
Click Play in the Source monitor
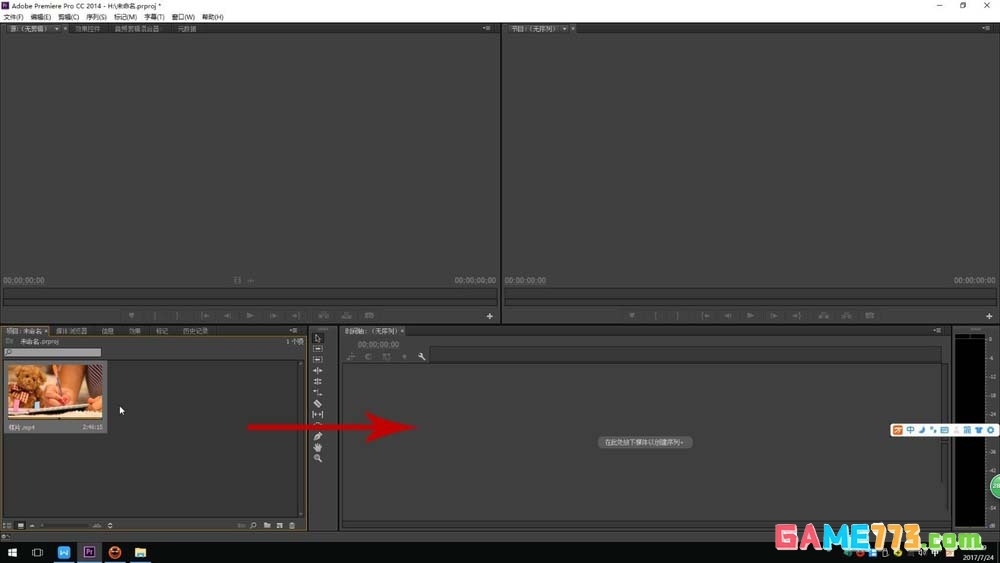(250, 316)
